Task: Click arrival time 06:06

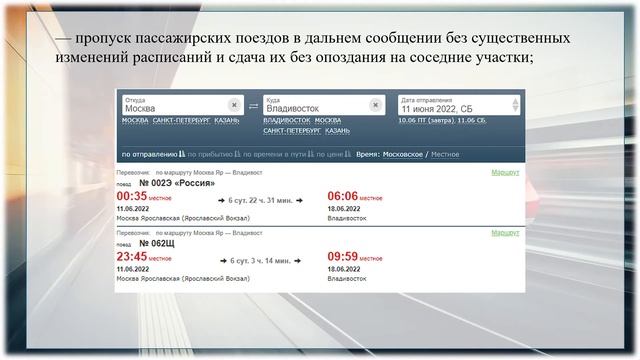Action: [342, 196]
